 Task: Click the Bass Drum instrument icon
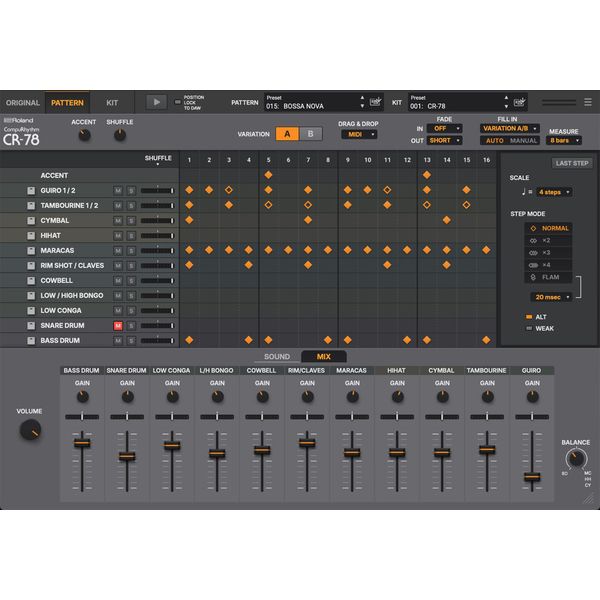click(31, 341)
